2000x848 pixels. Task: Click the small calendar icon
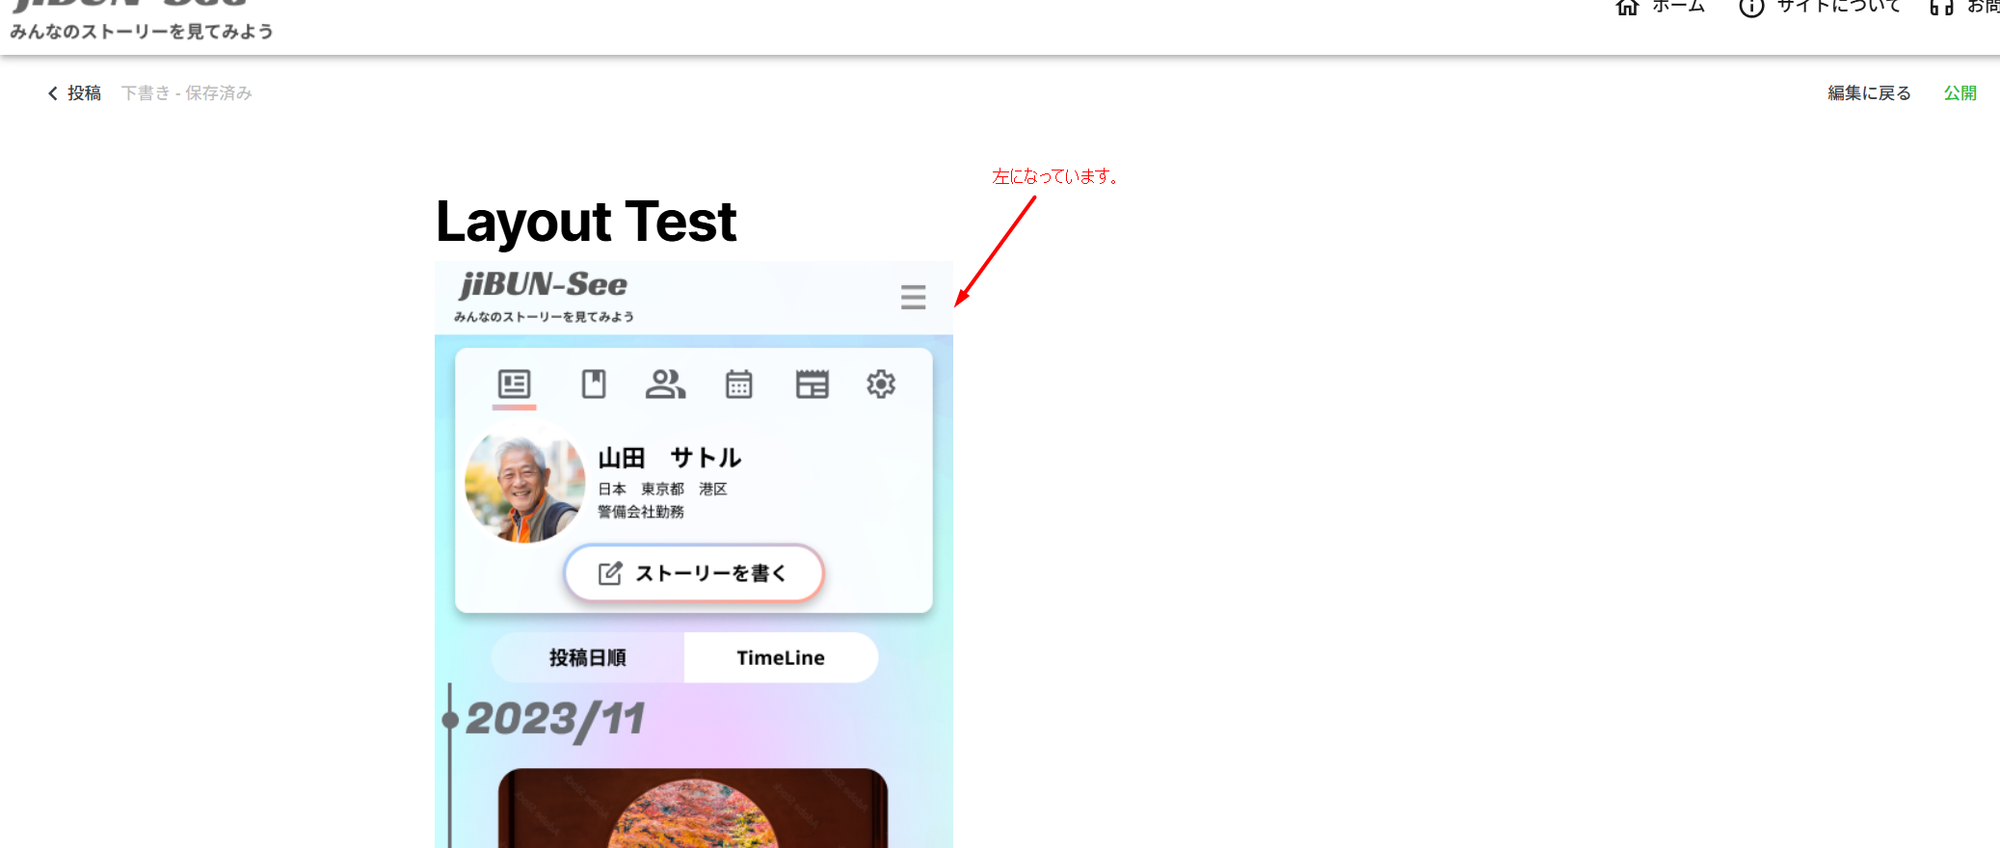[x=739, y=384]
